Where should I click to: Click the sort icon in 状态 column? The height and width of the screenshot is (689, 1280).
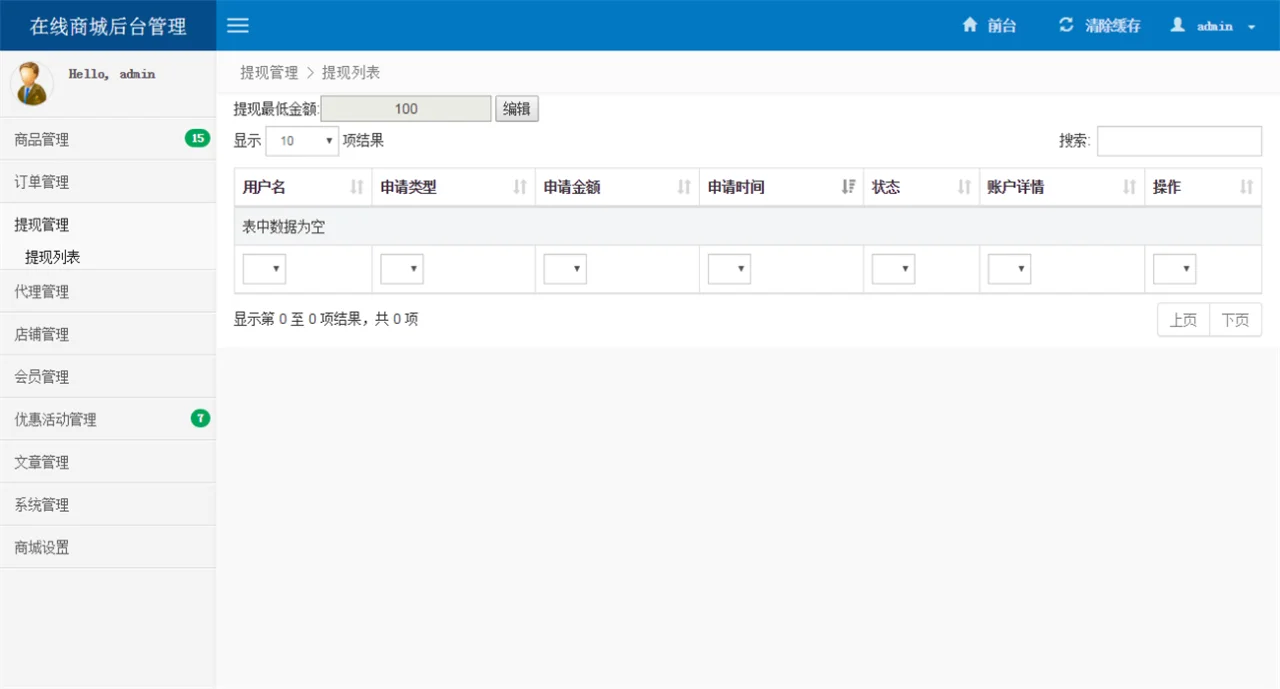coord(964,187)
